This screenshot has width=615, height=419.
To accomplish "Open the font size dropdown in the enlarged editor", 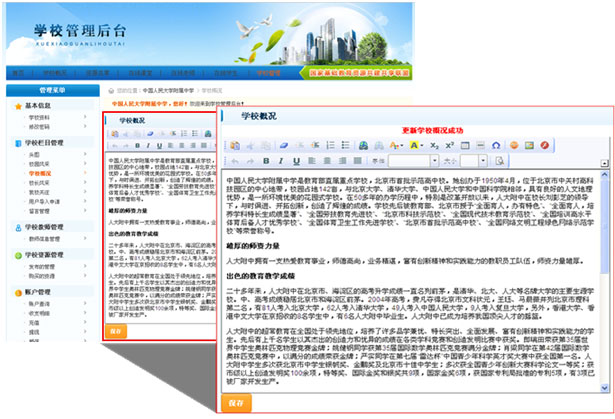I will [484, 161].
